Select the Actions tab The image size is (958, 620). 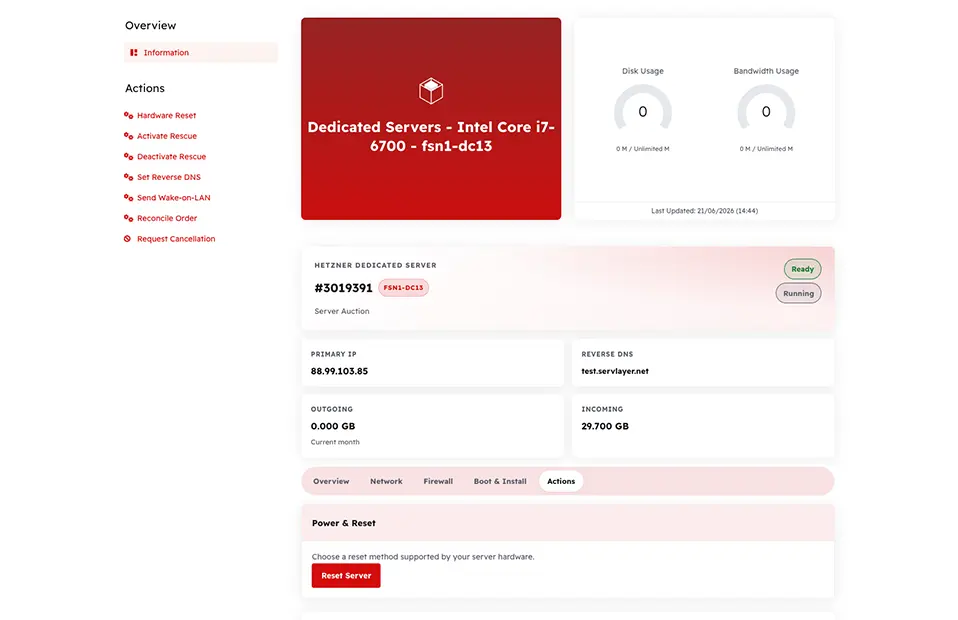[x=561, y=481]
